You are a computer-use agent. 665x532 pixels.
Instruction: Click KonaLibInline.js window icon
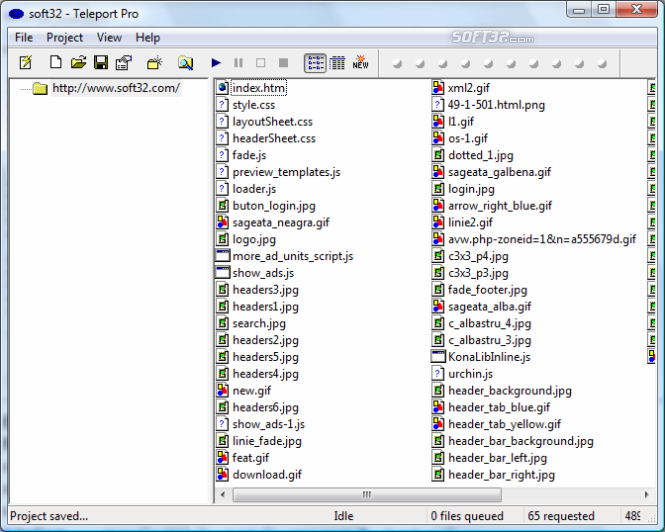point(438,357)
